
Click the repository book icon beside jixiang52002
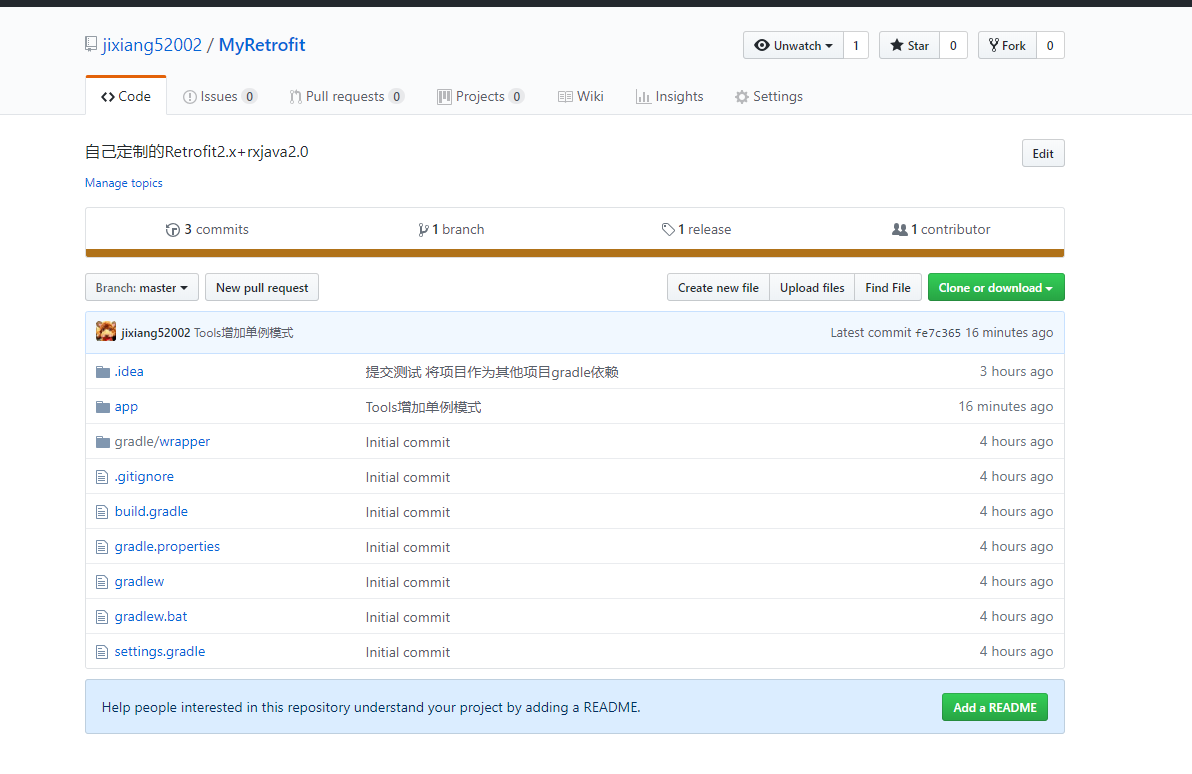(x=91, y=44)
